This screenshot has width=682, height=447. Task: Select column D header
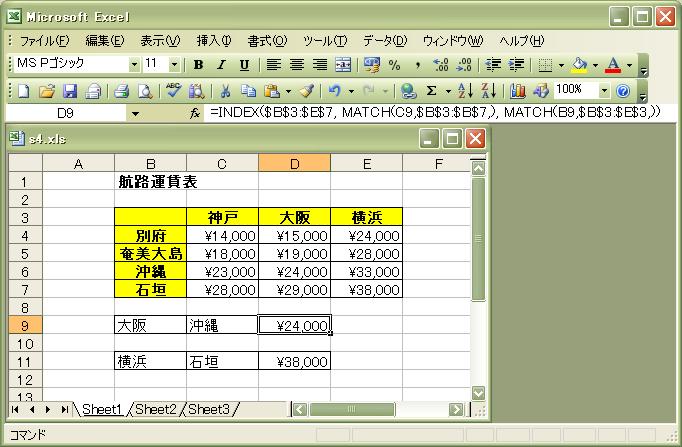coord(294,164)
